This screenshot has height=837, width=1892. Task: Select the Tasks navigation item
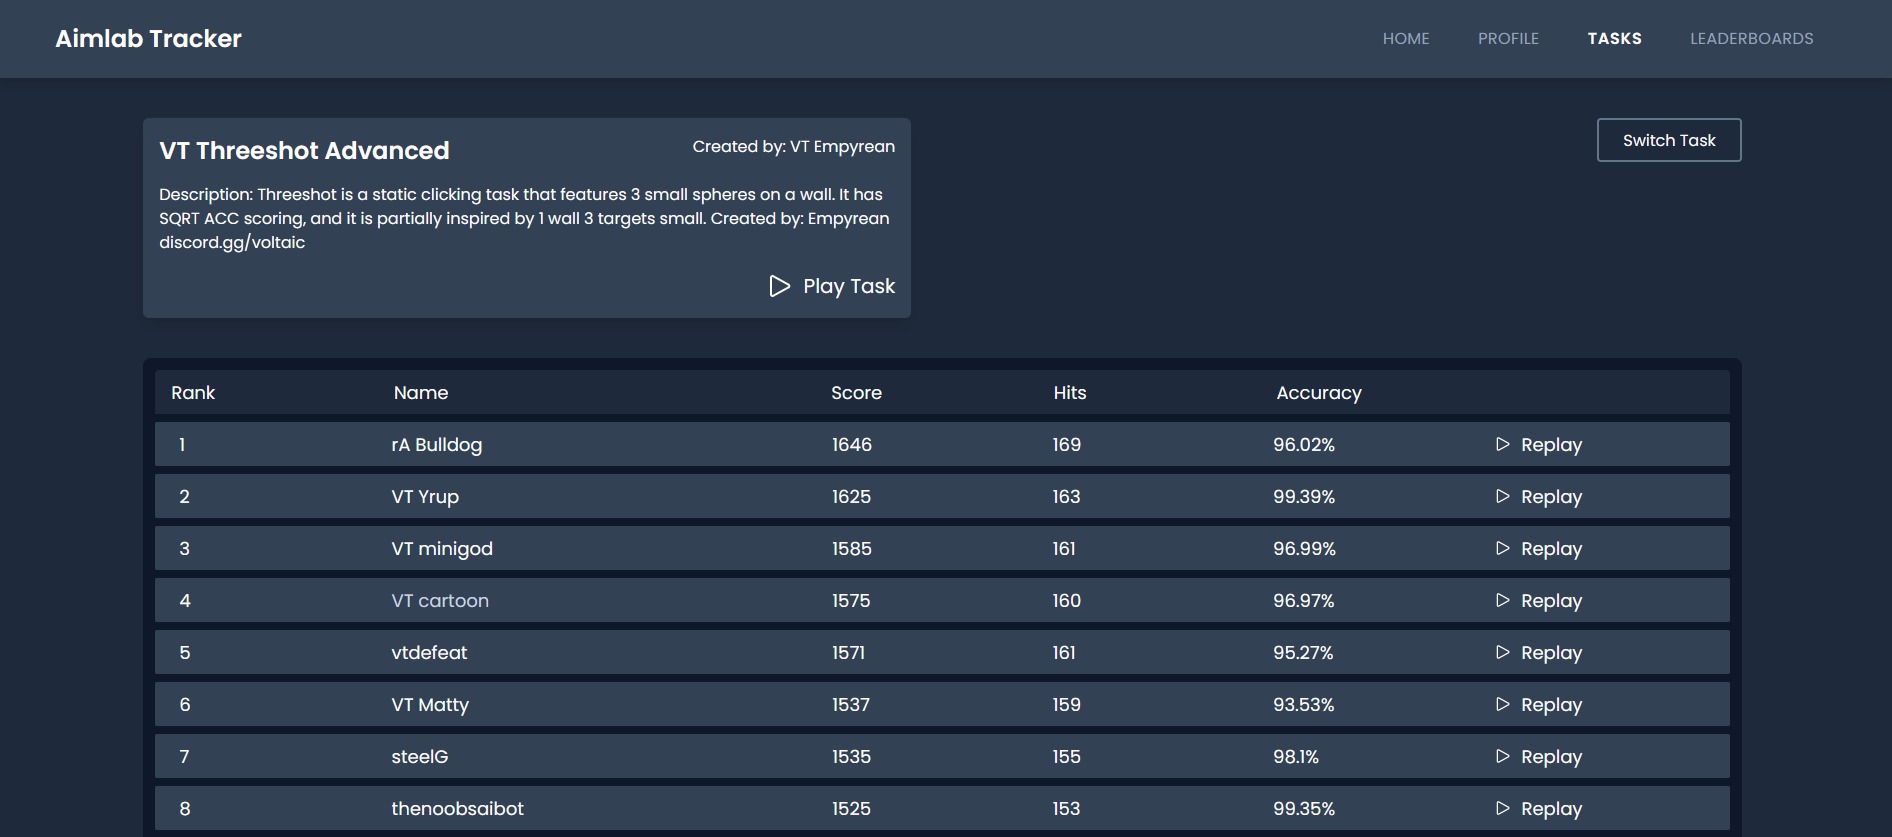[x=1614, y=38]
